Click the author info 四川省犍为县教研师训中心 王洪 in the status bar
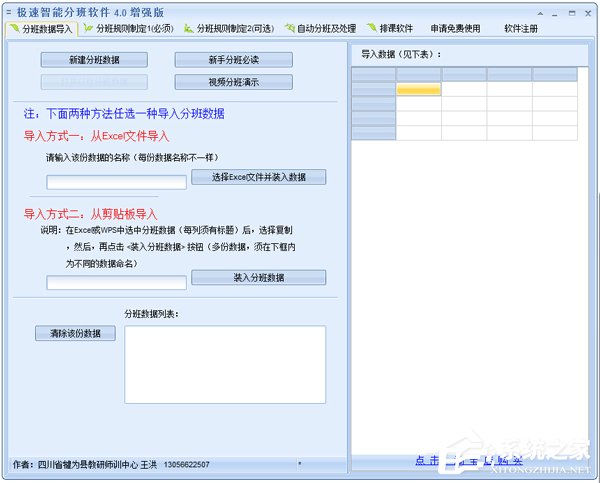This screenshot has height=483, width=600. (97, 465)
